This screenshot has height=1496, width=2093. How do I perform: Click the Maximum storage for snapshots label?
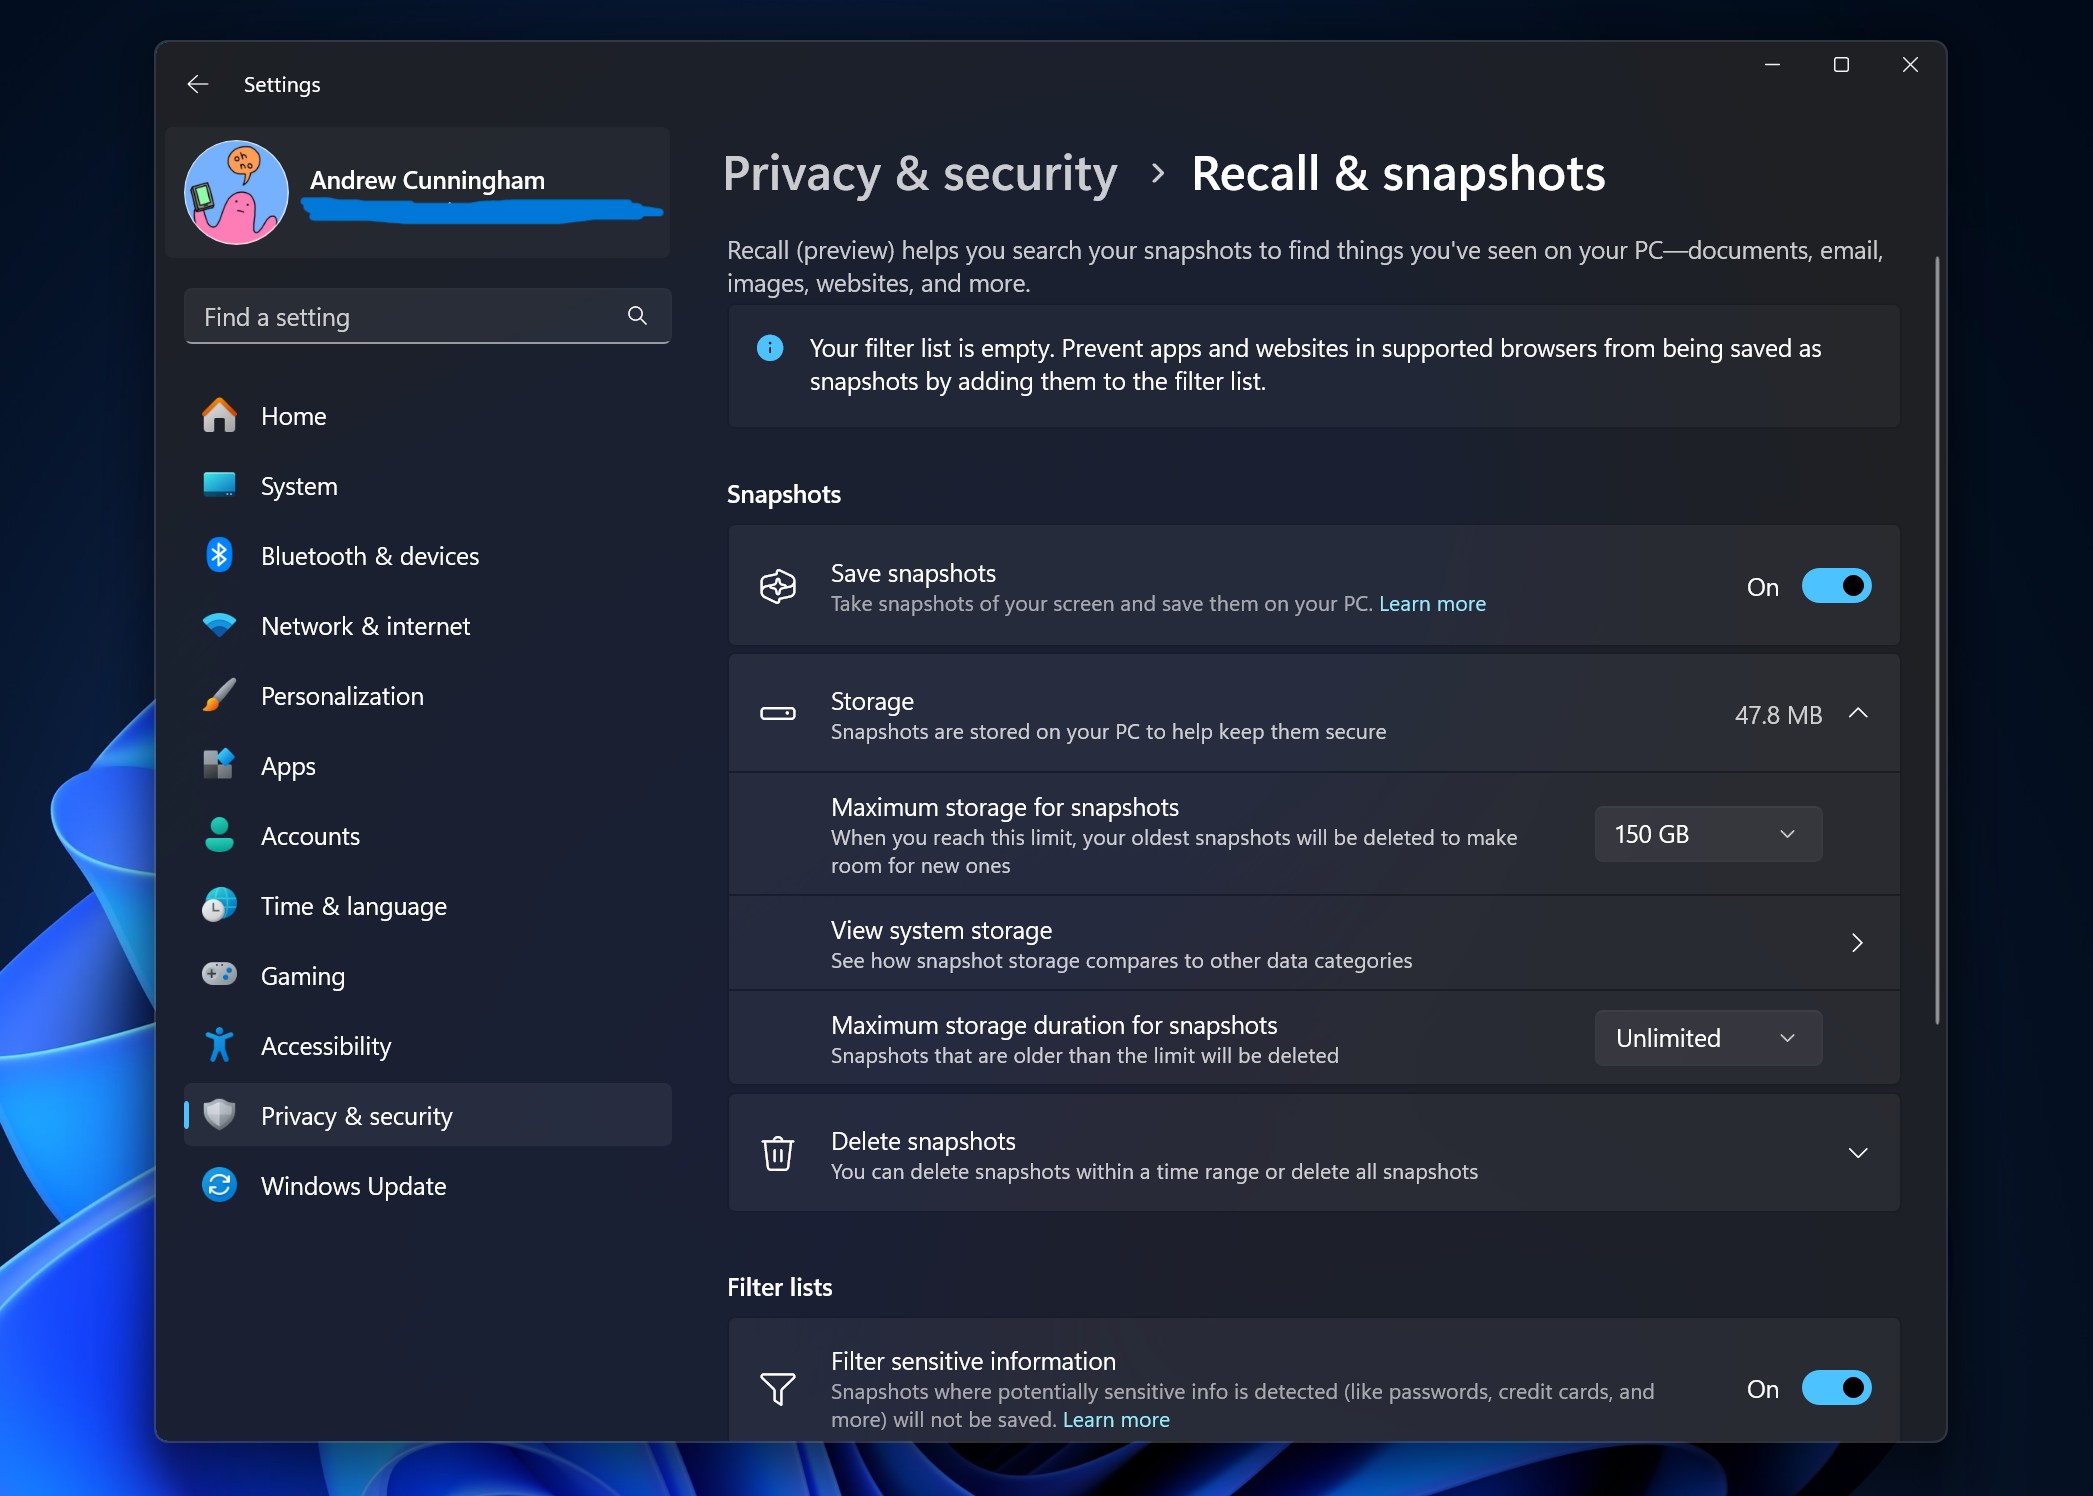(1005, 807)
